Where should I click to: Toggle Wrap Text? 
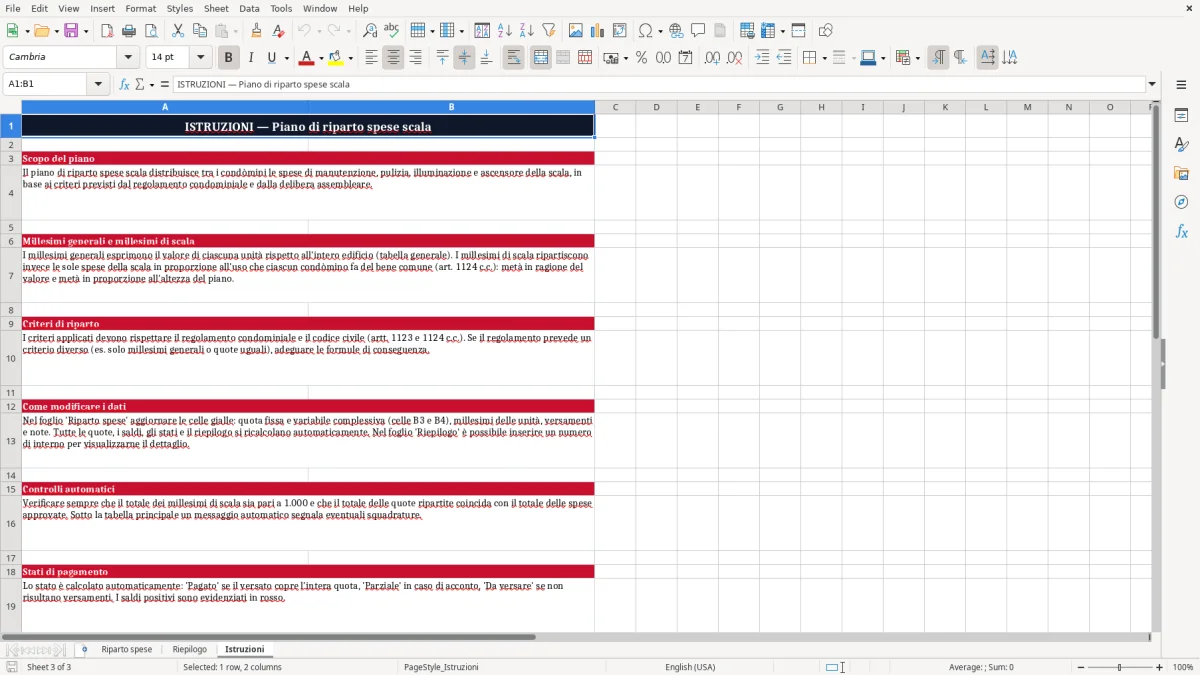point(513,58)
